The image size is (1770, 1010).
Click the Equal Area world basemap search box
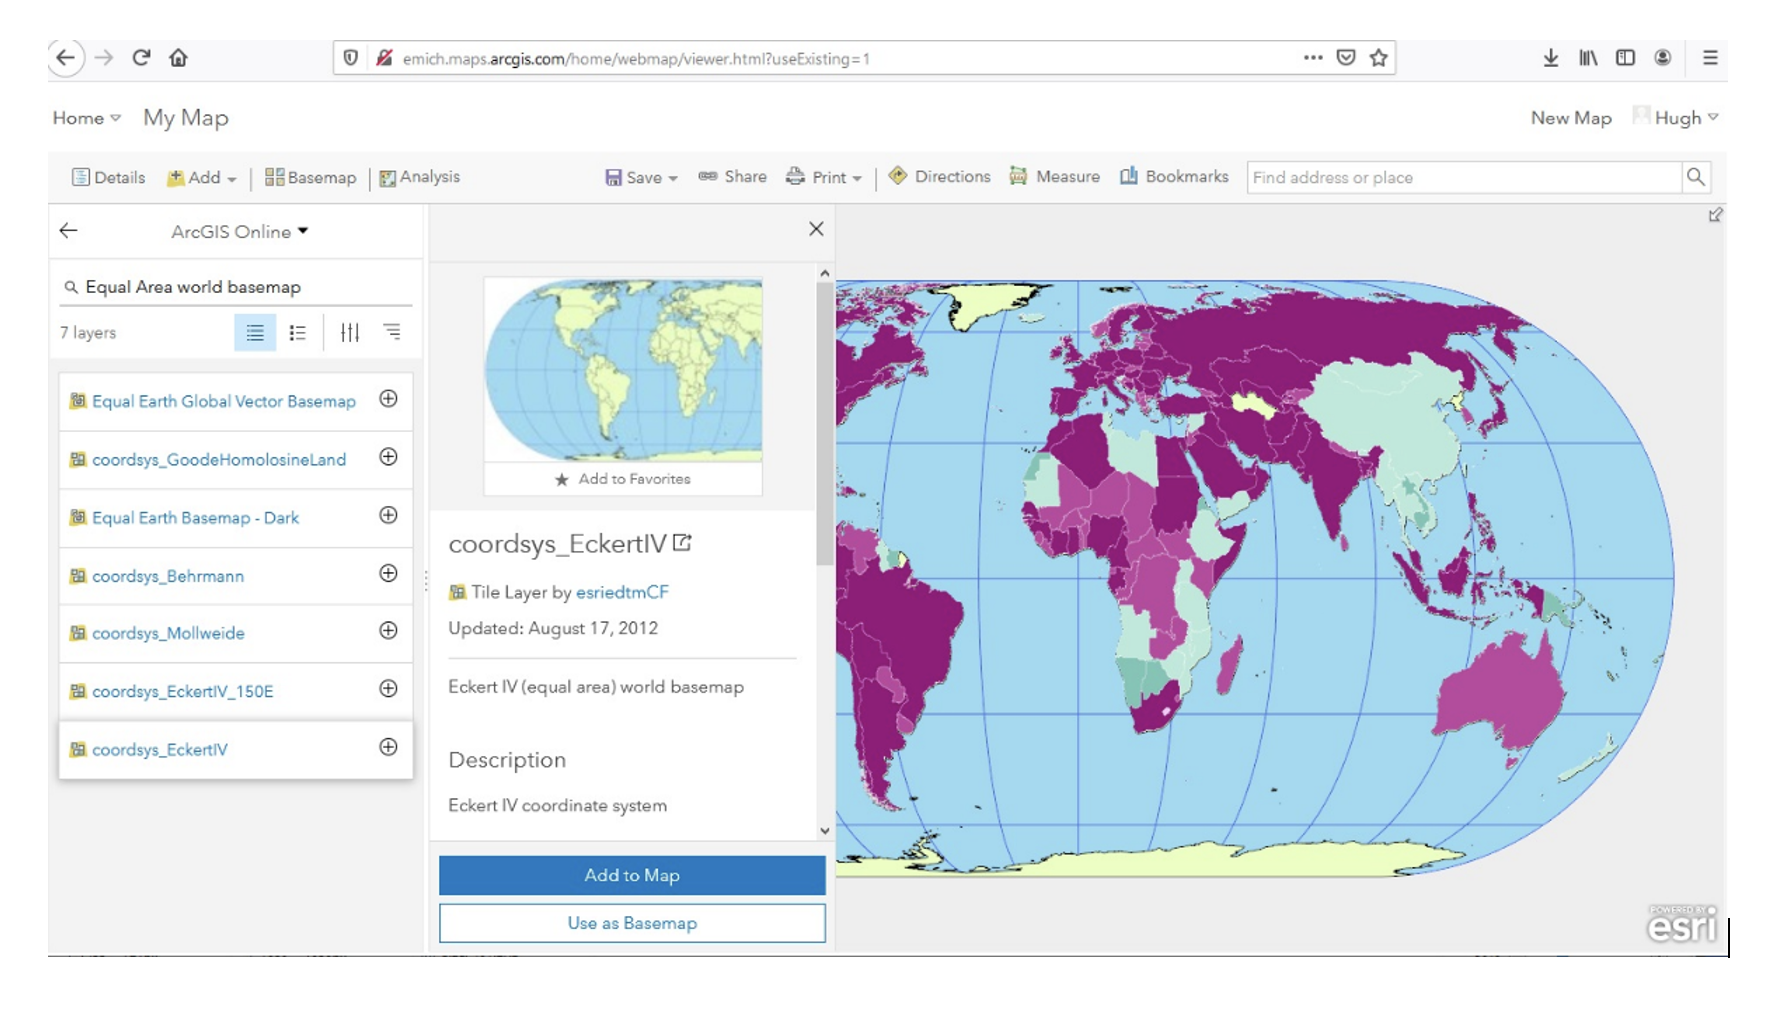coord(236,287)
